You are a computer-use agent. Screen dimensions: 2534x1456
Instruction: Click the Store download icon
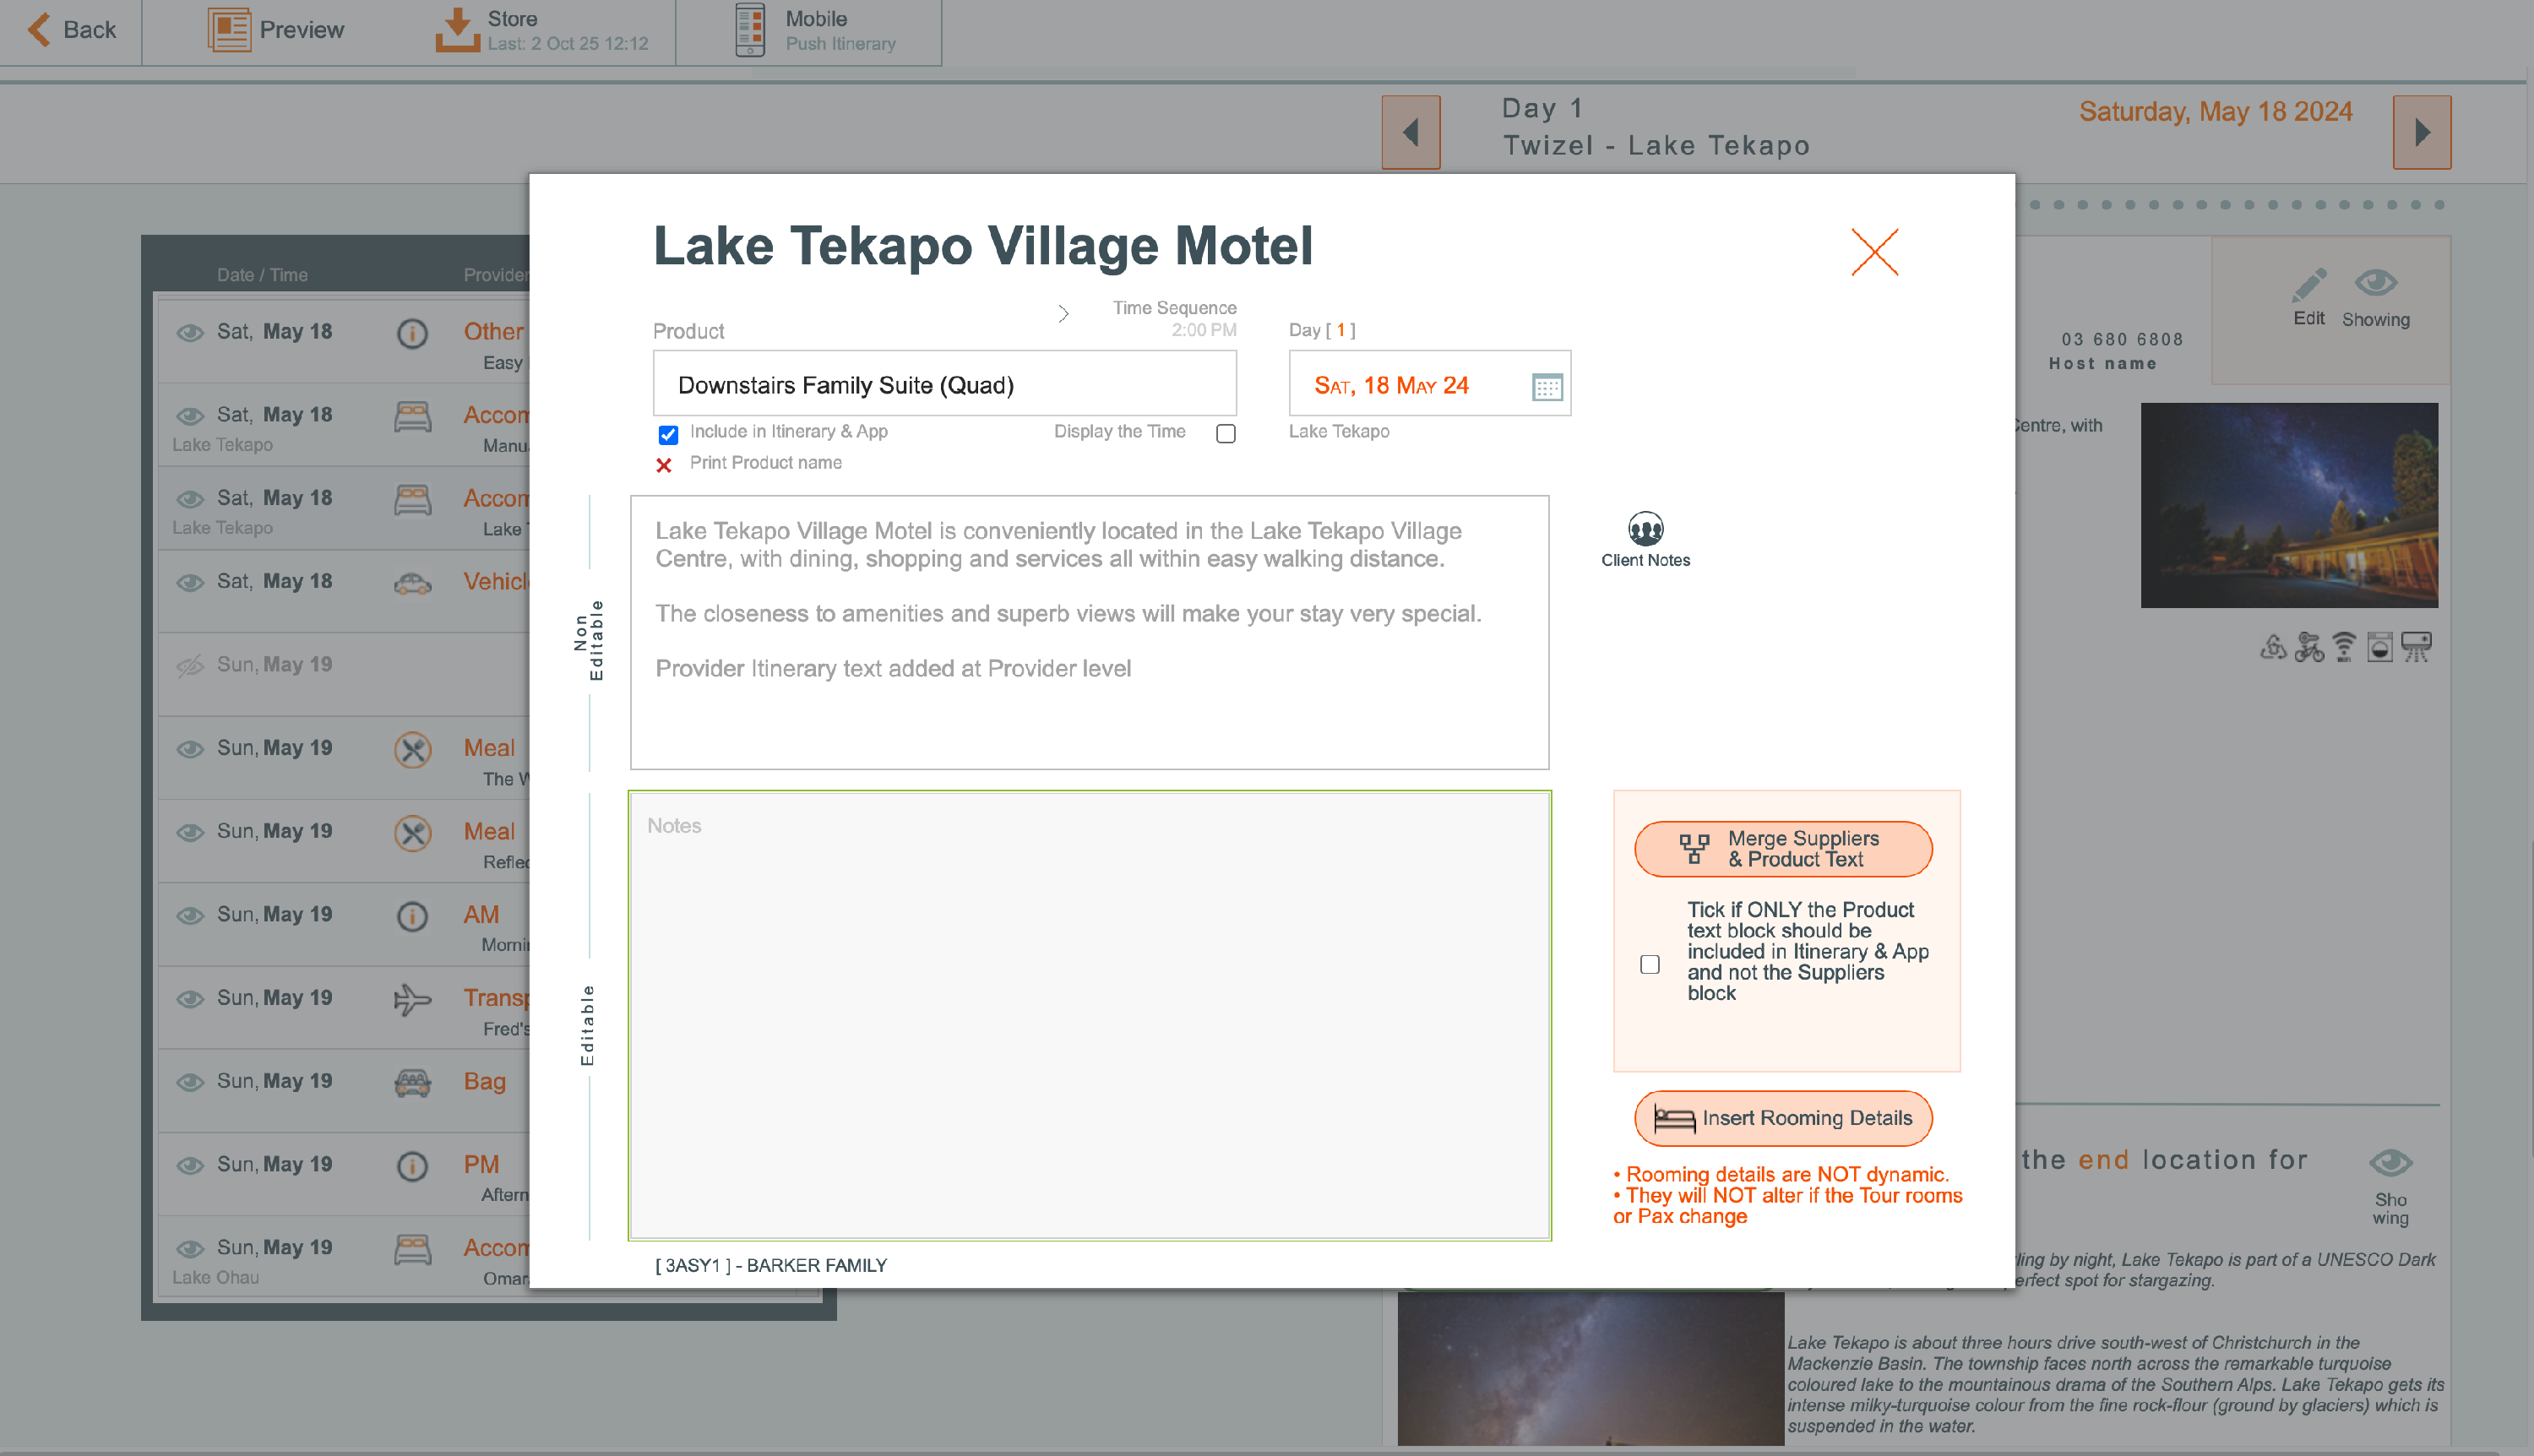pos(457,29)
